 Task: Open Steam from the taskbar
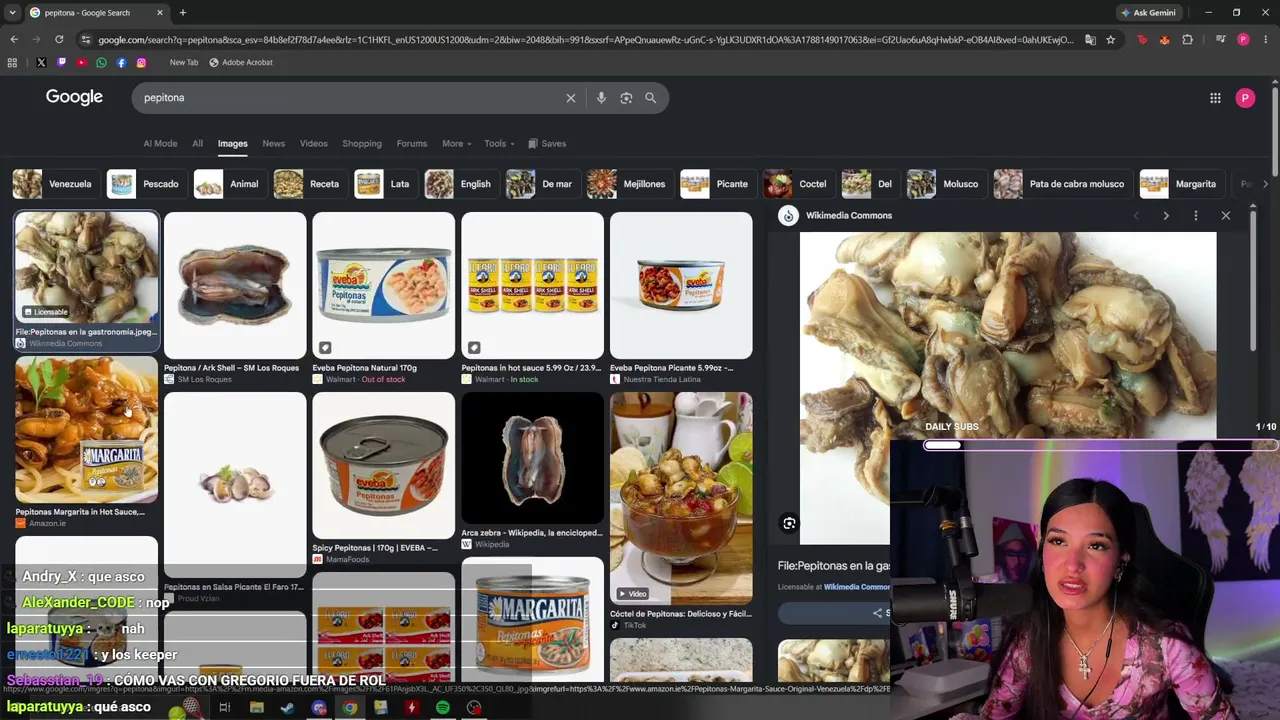tap(288, 708)
